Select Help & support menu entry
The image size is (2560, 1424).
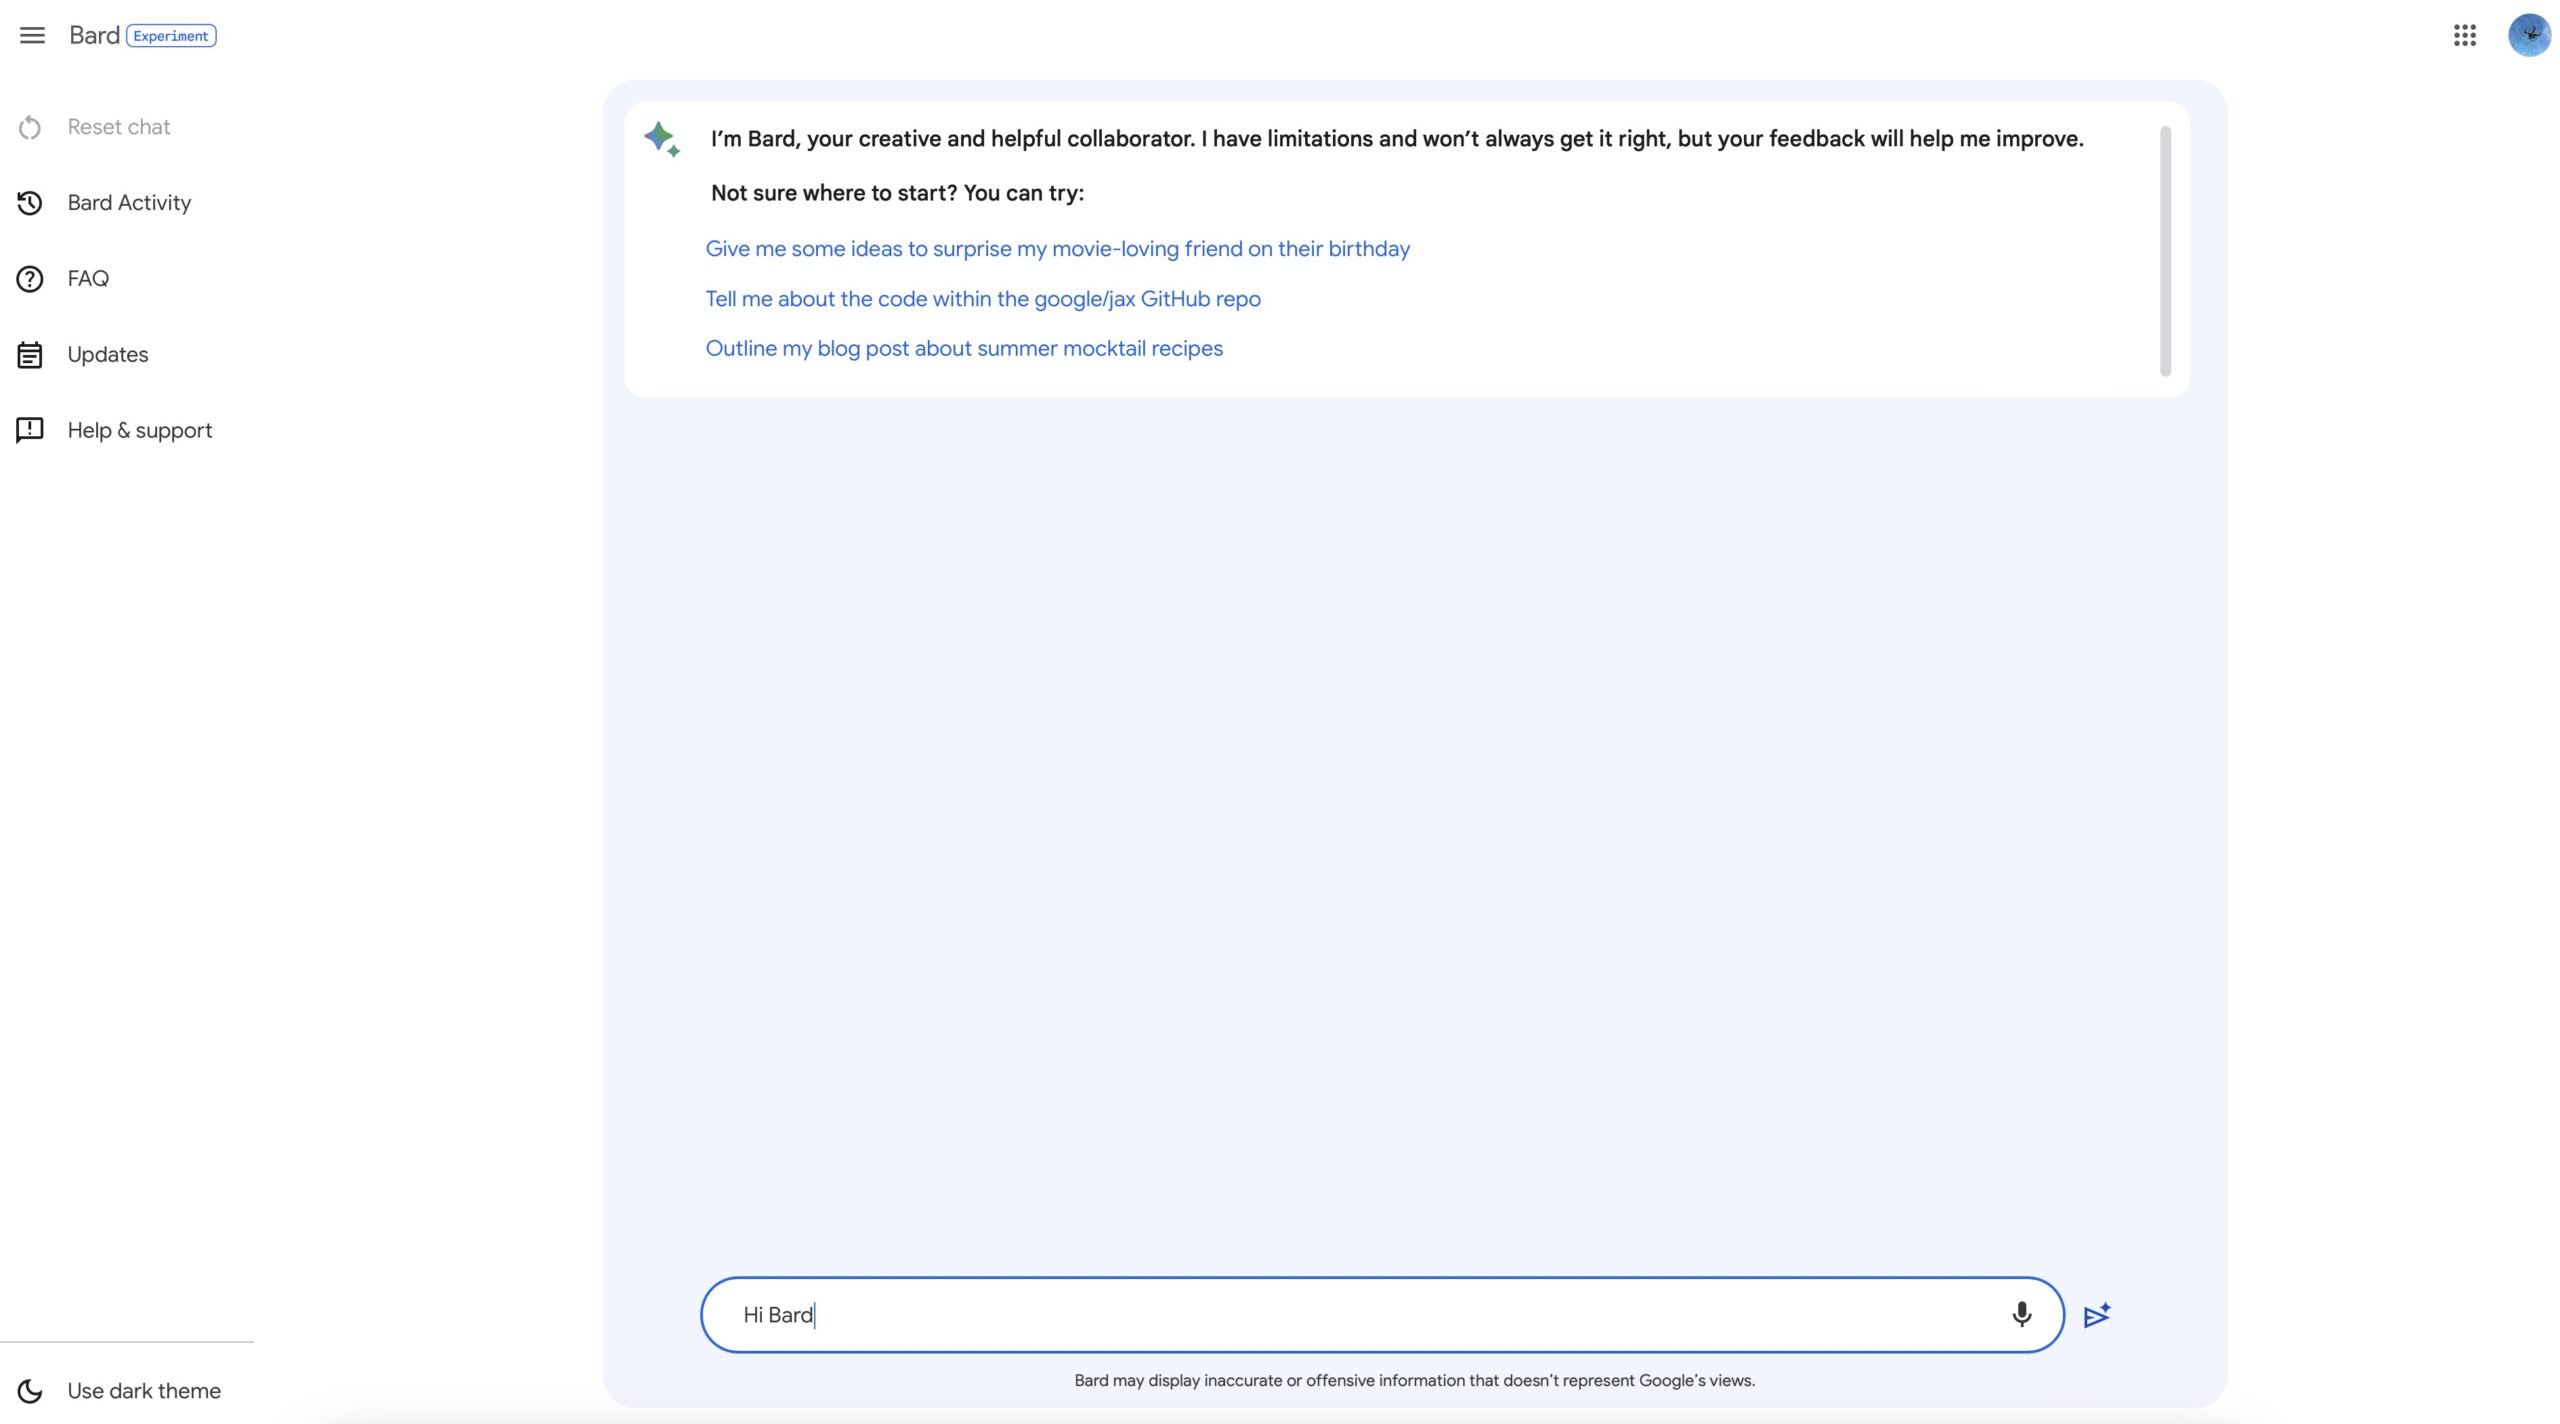tap(140, 431)
